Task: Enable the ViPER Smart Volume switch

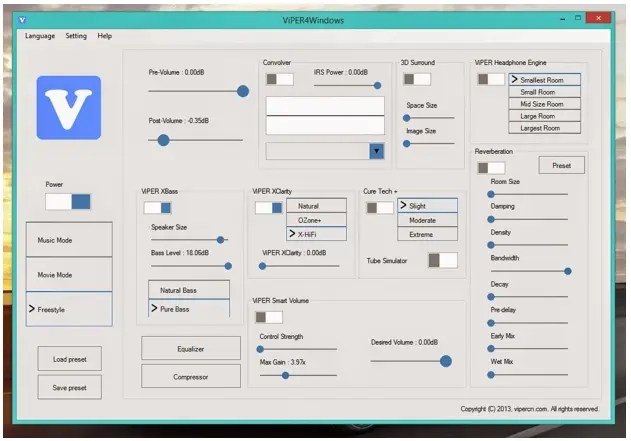Action: click(268, 317)
